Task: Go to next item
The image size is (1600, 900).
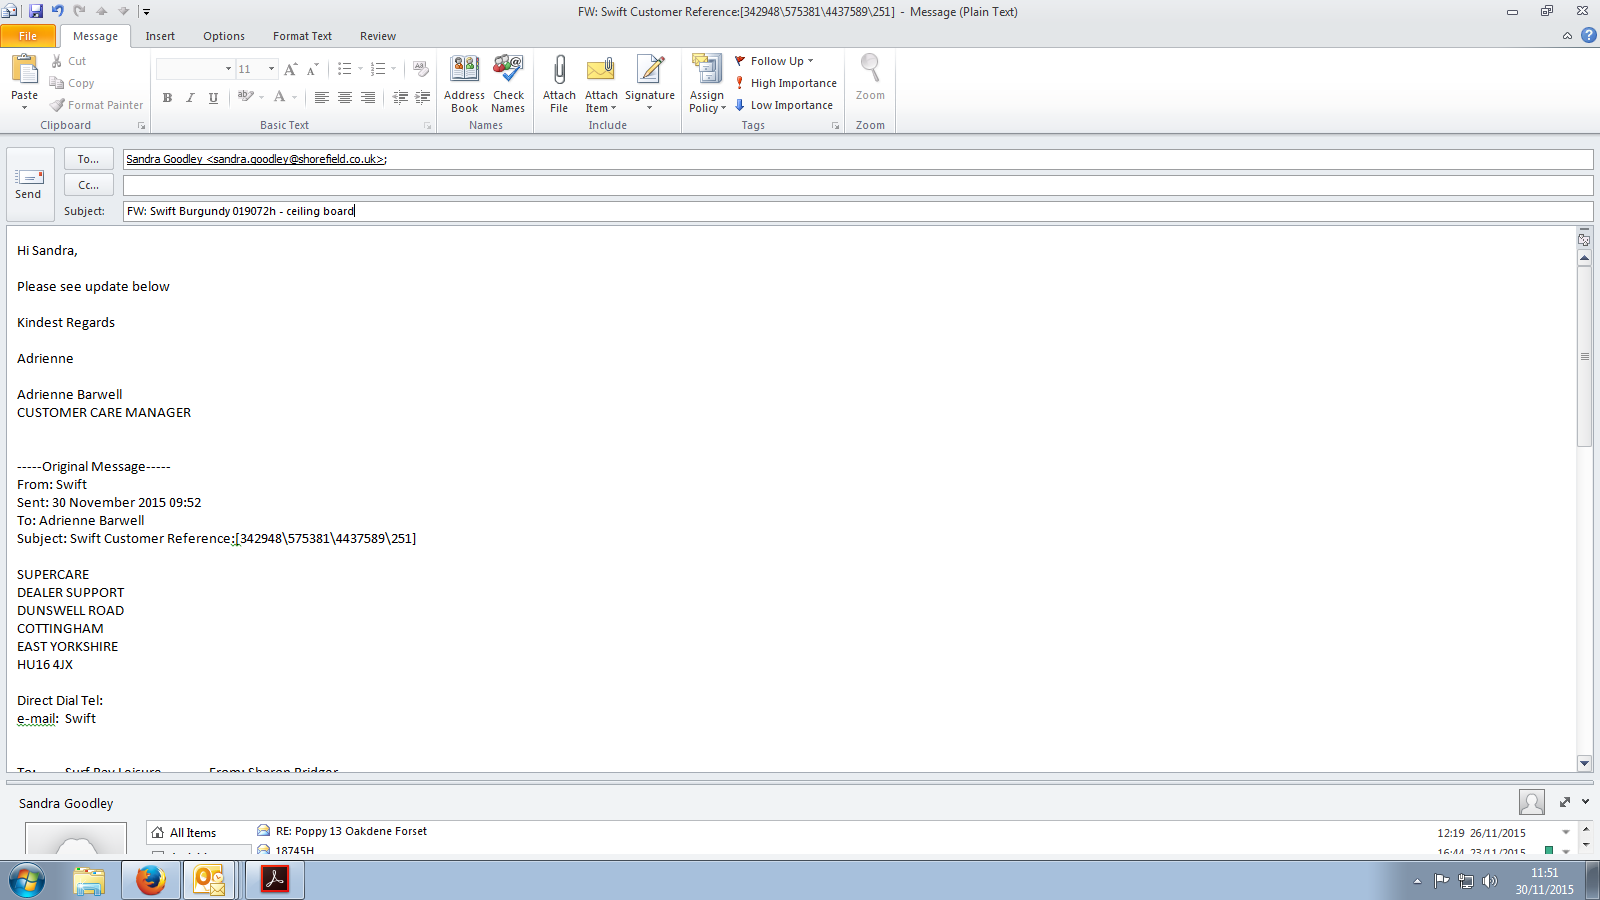Action: 124,11
